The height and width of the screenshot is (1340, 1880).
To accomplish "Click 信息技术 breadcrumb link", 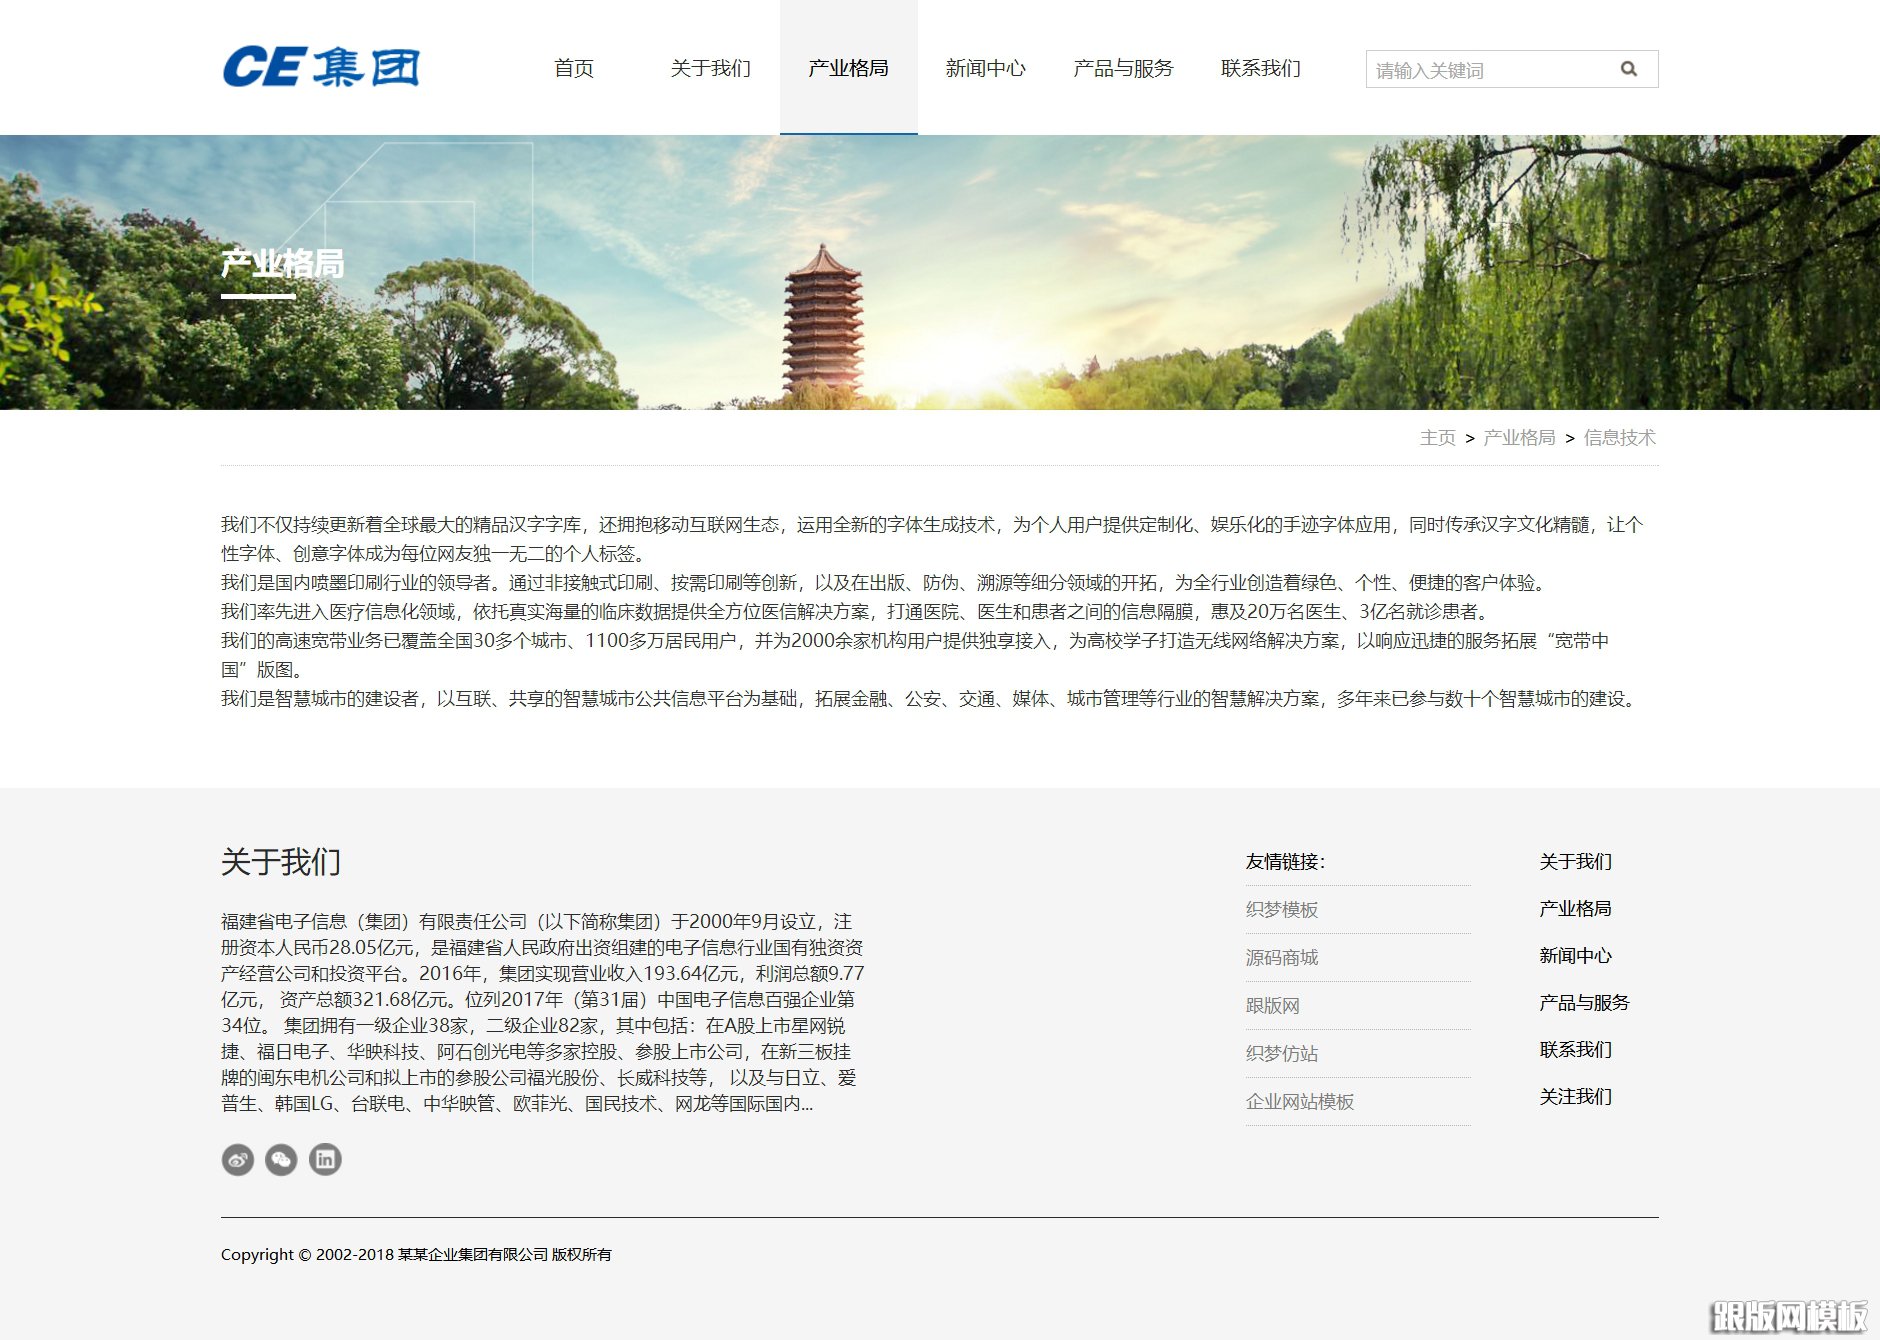I will pyautogui.click(x=1620, y=438).
